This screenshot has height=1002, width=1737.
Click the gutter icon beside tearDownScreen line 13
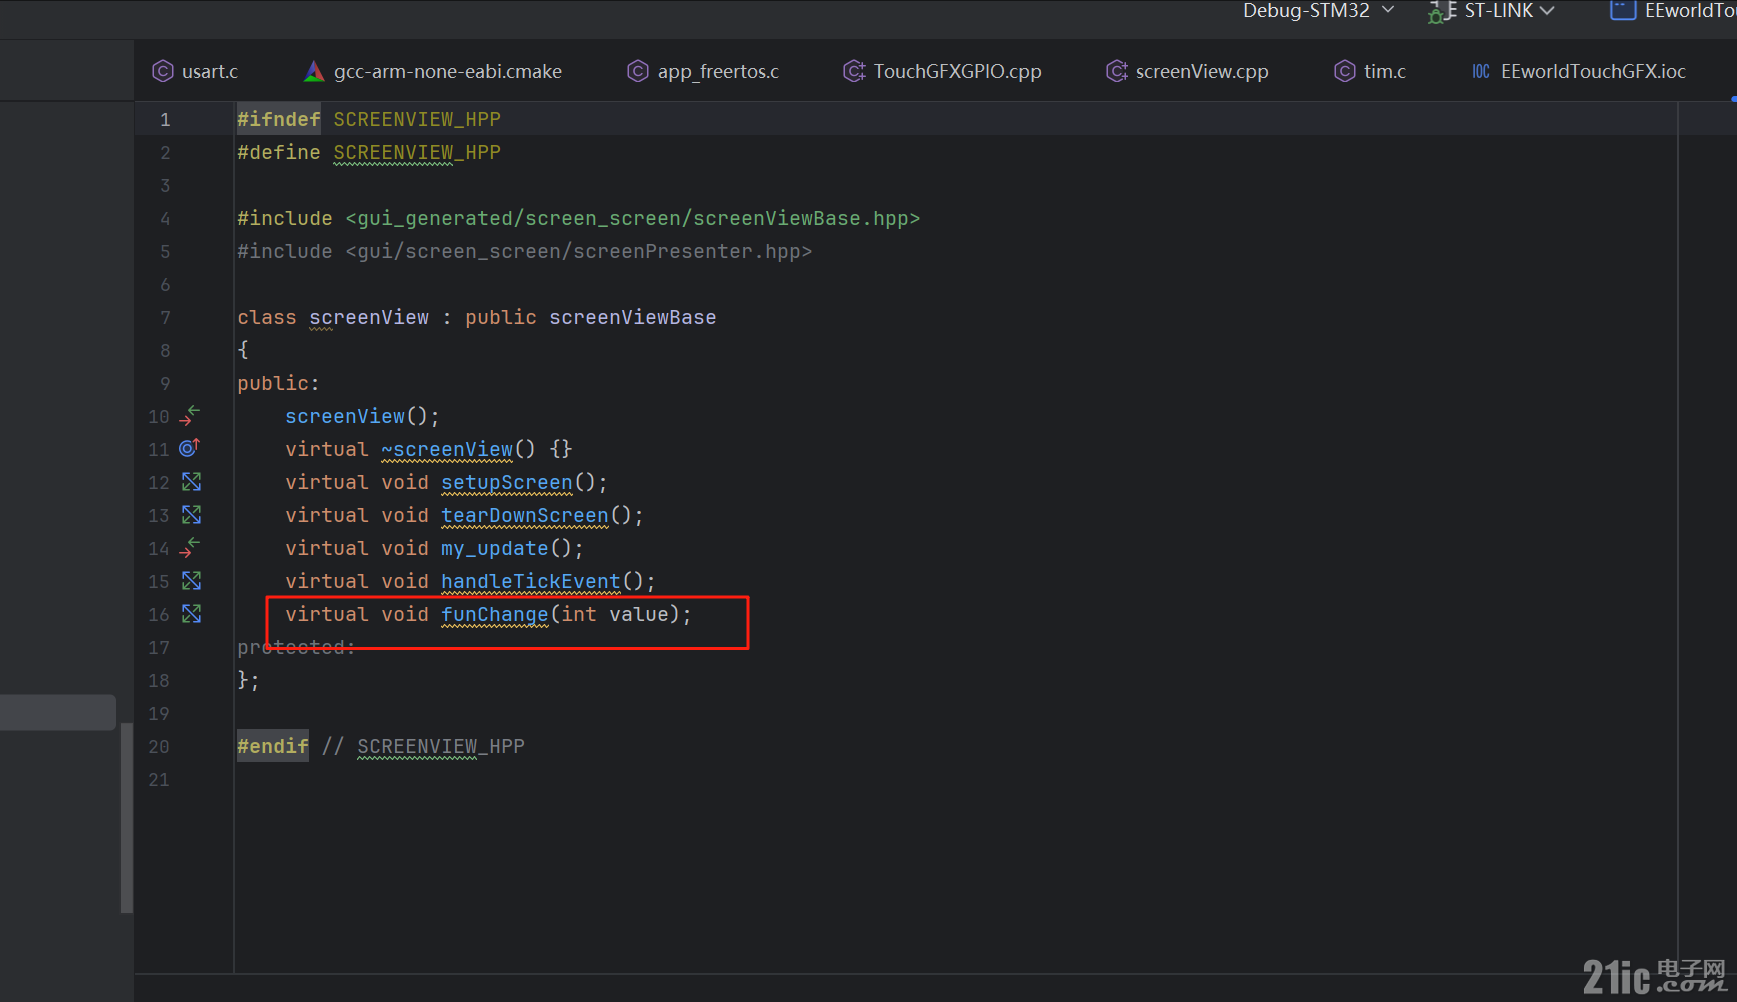click(x=192, y=515)
